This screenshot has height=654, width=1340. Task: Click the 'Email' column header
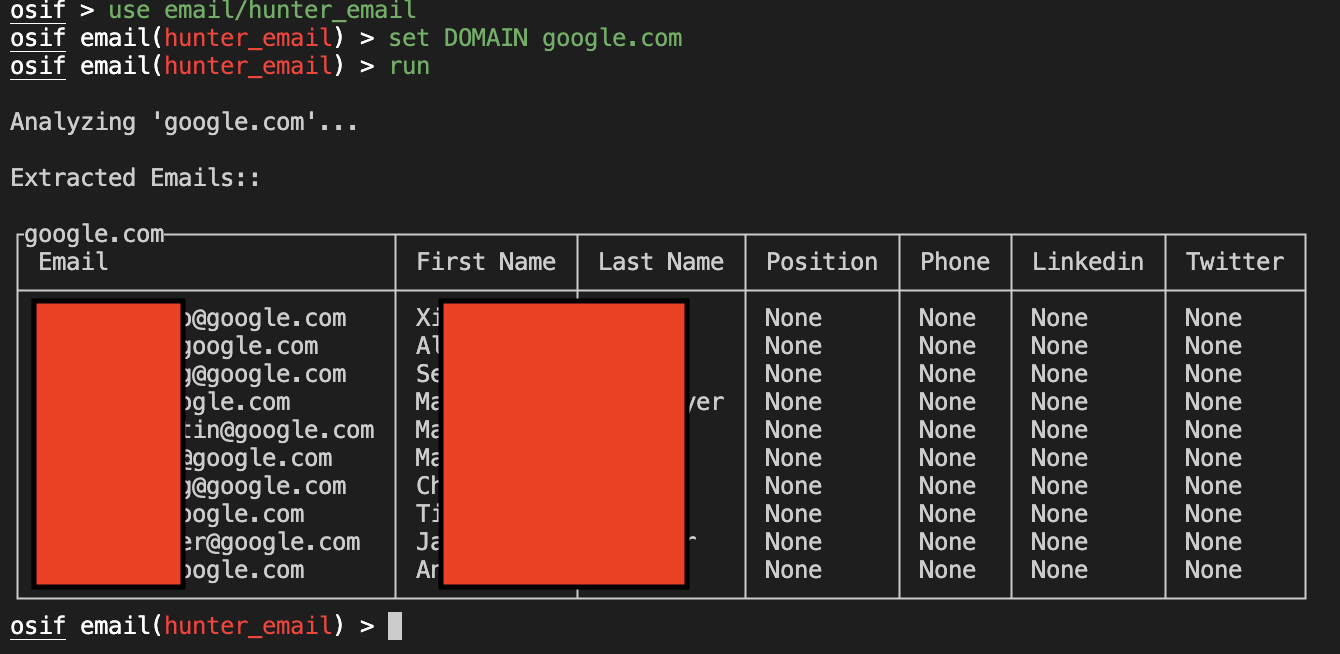[x=73, y=262]
